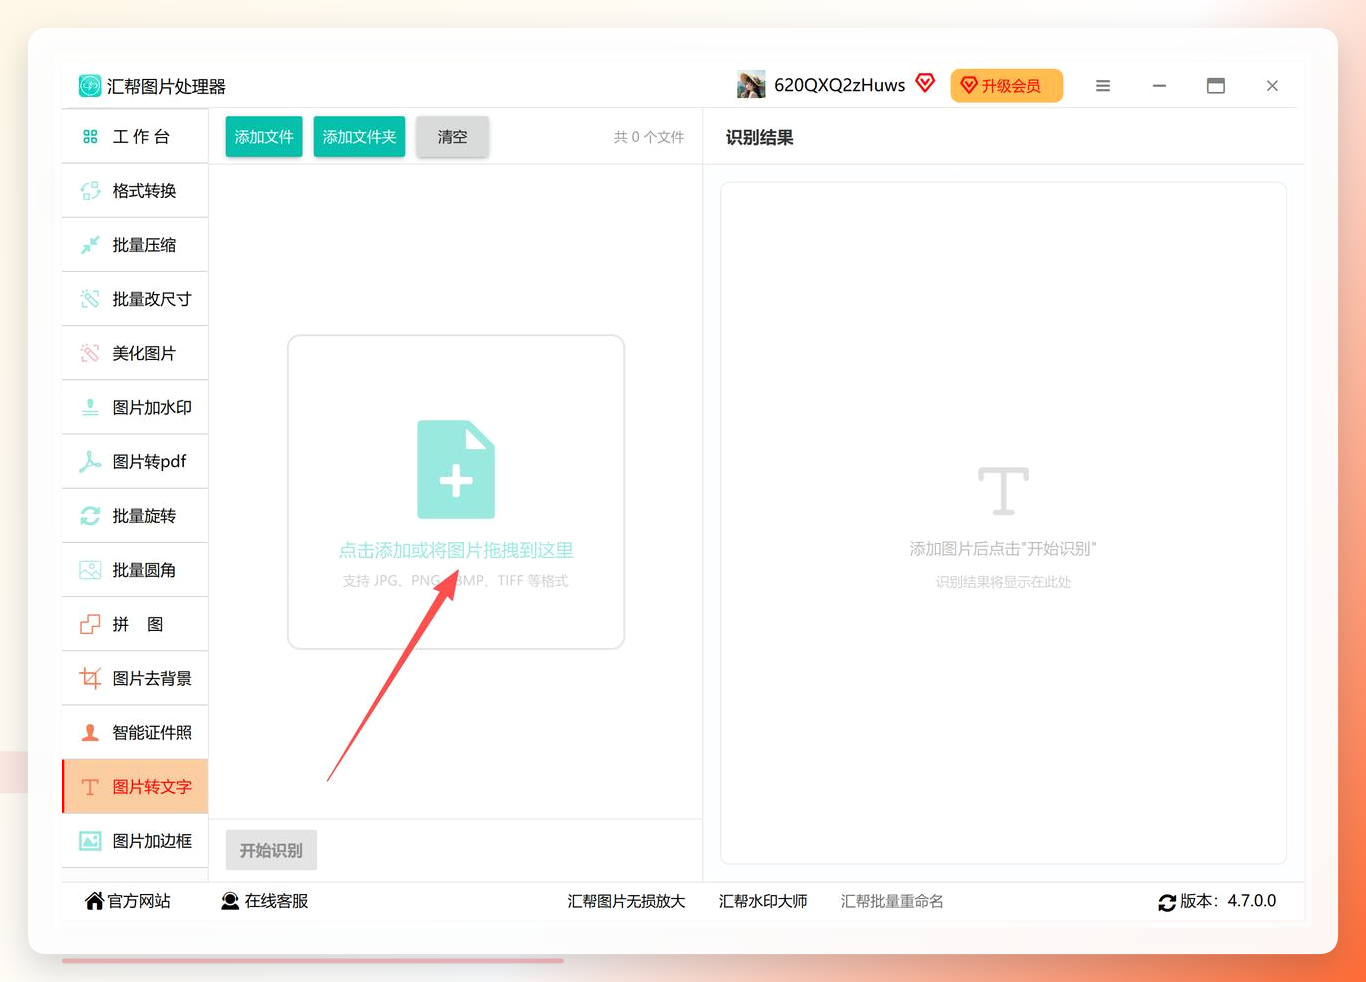This screenshot has width=1366, height=982.
Task: Click the red VIP diamond beside username
Action: [x=925, y=83]
